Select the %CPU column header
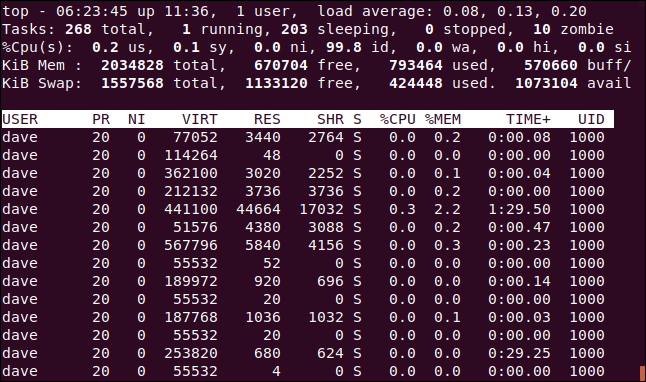This screenshot has height=382, width=646. [398, 119]
